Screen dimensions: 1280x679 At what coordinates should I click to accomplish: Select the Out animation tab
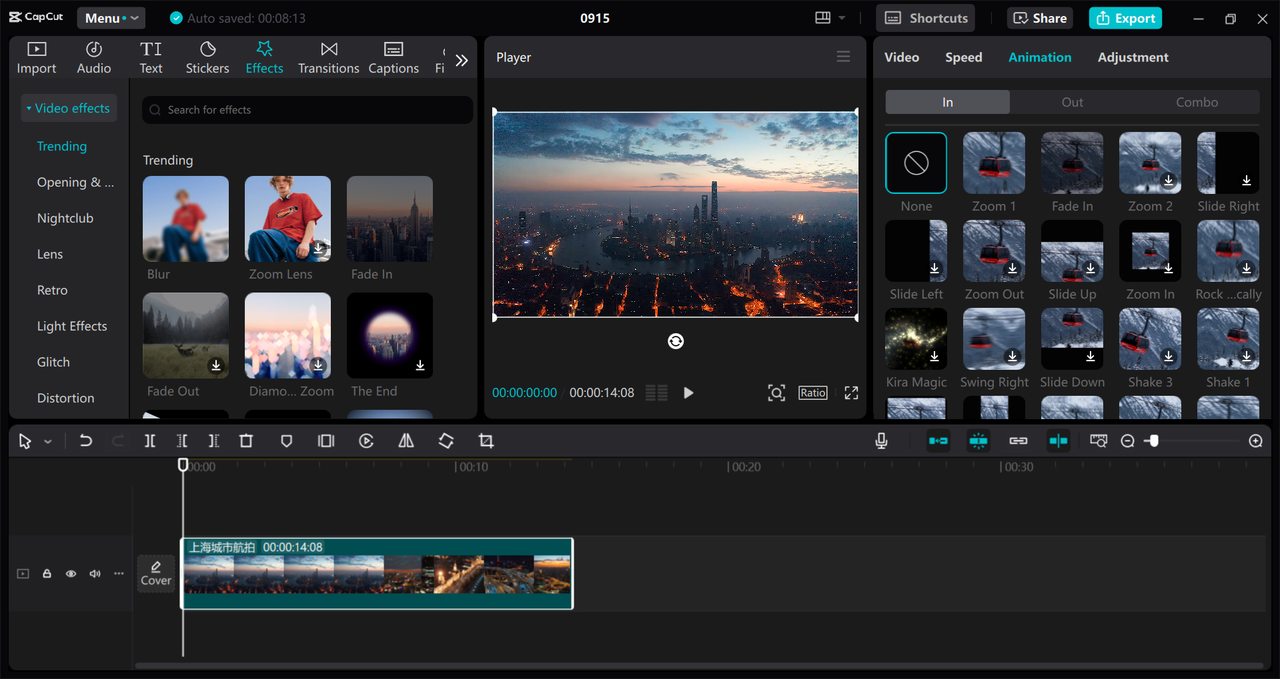pyautogui.click(x=1072, y=102)
